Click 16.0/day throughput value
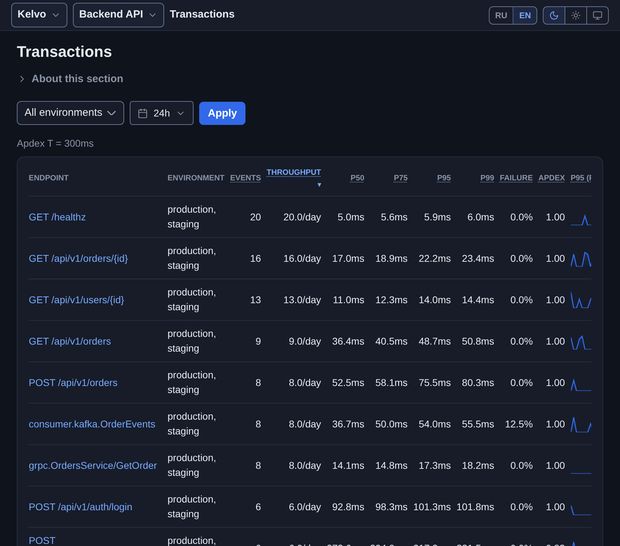The image size is (620, 546). click(302, 259)
